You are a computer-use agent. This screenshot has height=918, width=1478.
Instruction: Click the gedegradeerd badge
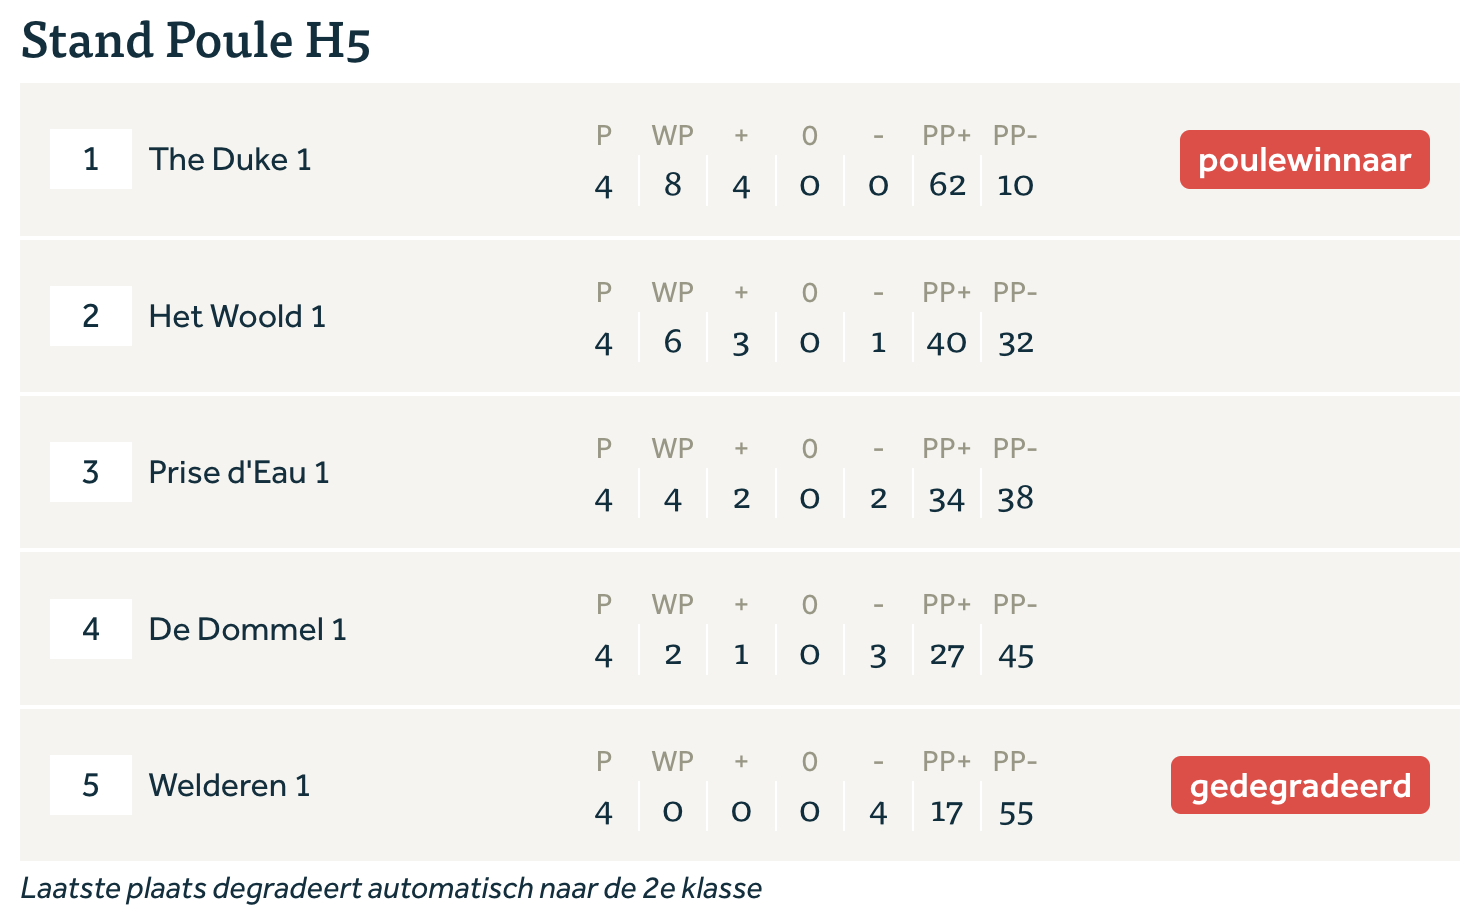[1300, 785]
